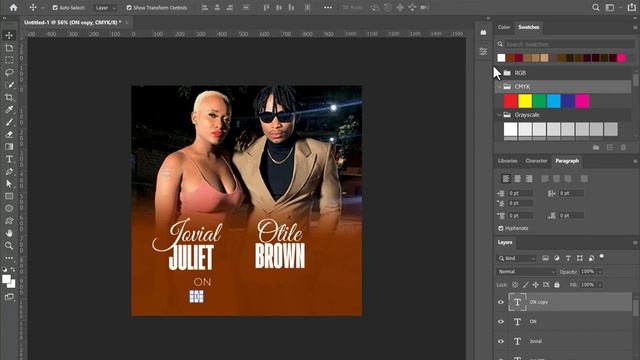Open the layer filter Kind dropdown

coord(517,258)
